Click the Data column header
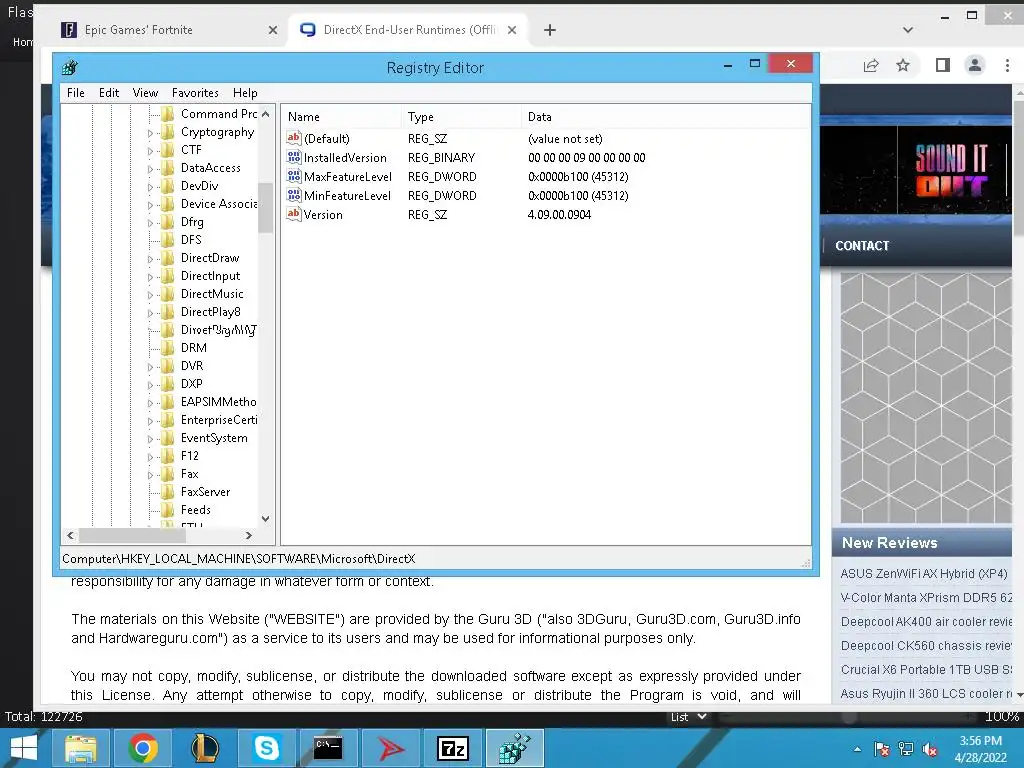 (666, 117)
